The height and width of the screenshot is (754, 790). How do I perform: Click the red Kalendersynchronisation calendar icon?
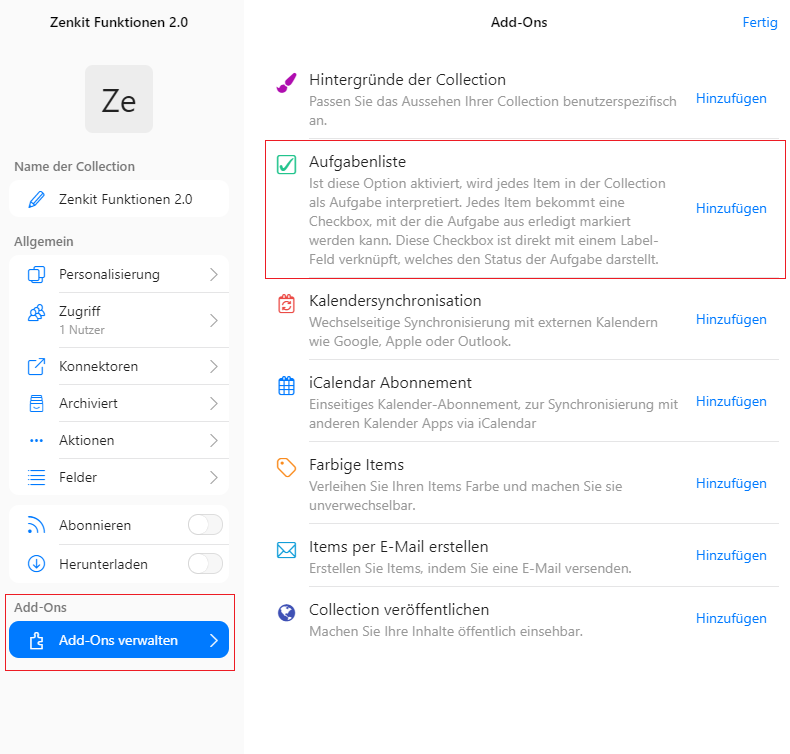pyautogui.click(x=286, y=304)
